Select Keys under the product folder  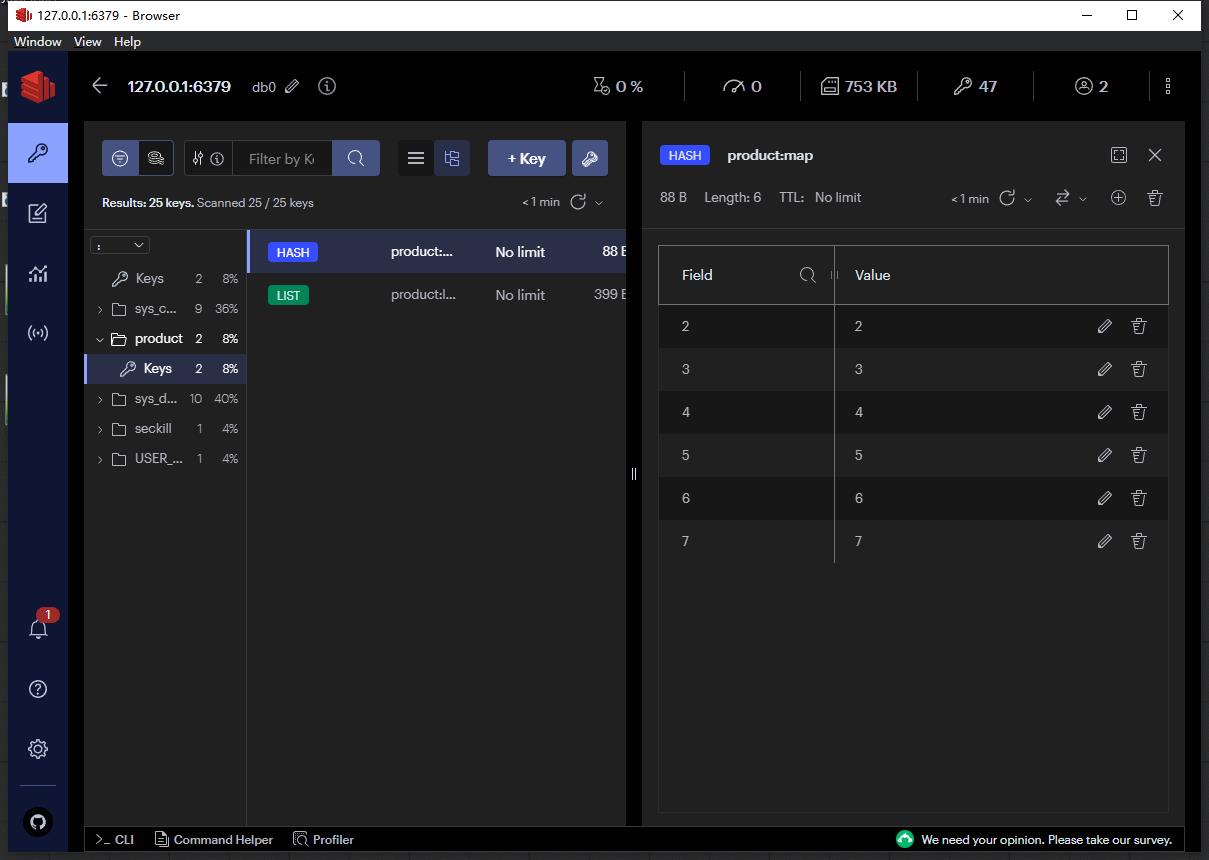tap(166, 369)
